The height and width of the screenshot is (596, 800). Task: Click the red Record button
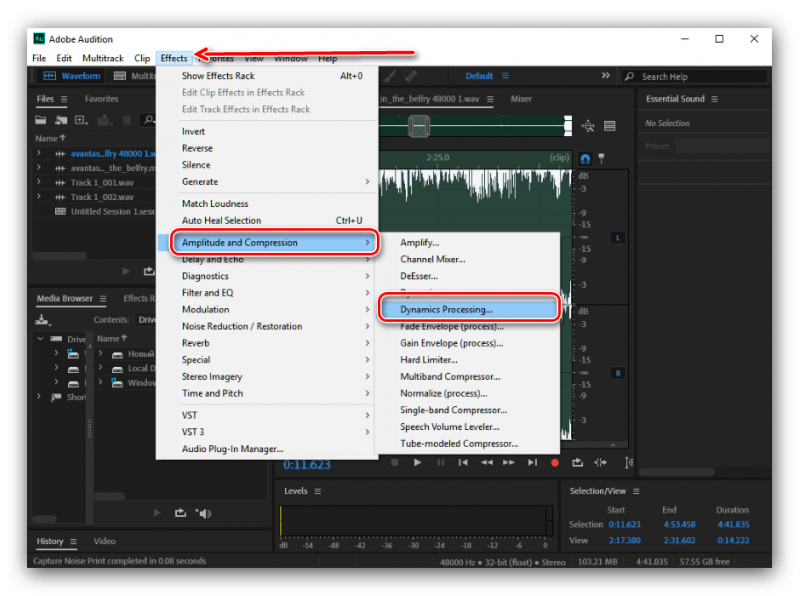pyautogui.click(x=555, y=463)
